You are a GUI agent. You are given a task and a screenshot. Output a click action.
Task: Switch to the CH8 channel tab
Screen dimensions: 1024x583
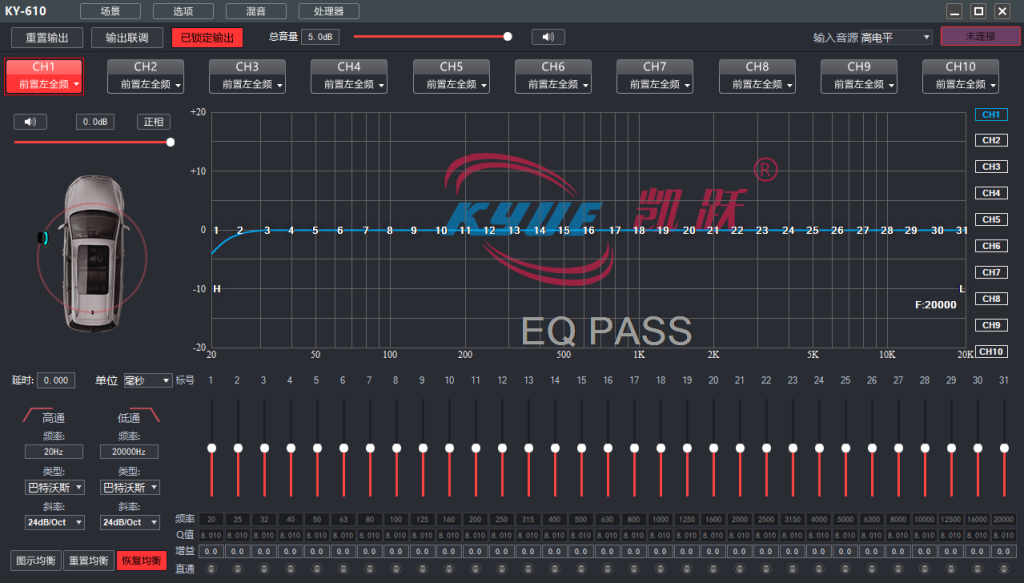[757, 67]
